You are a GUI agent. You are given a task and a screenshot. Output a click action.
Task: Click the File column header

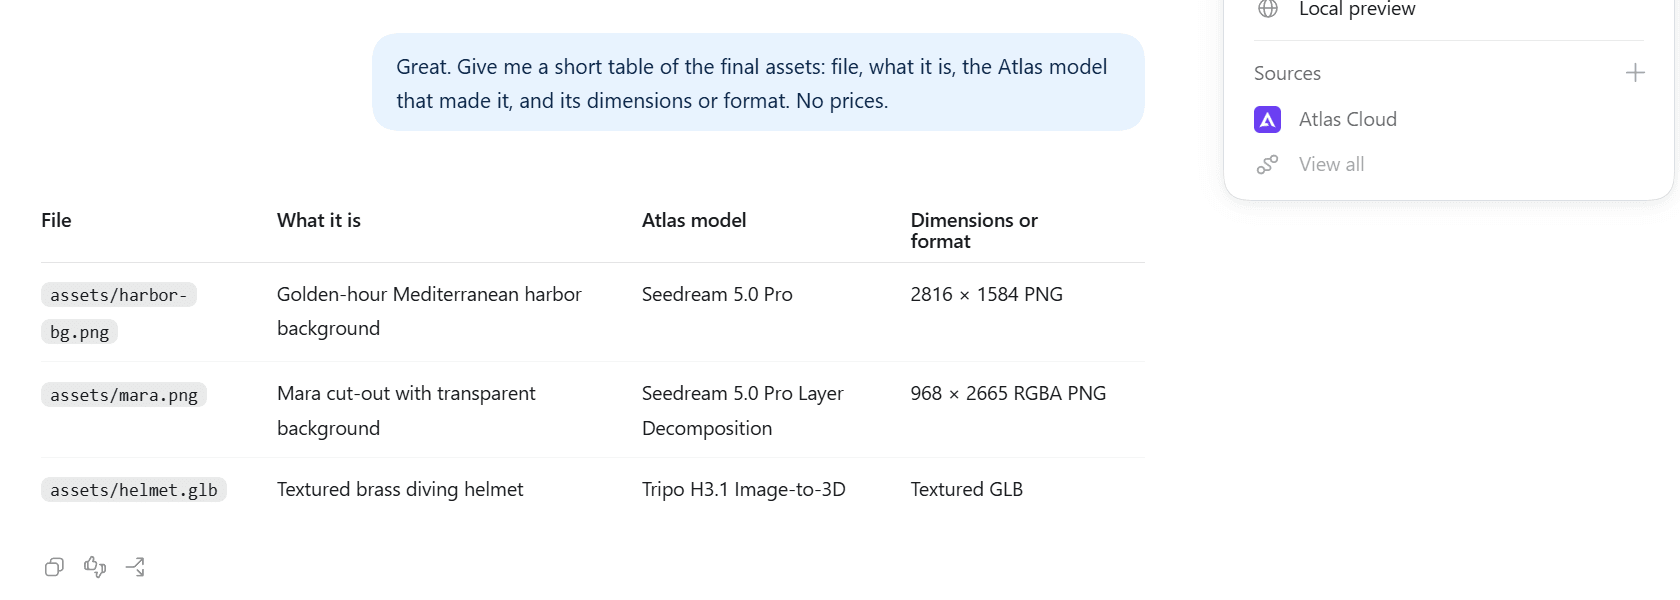coord(56,220)
